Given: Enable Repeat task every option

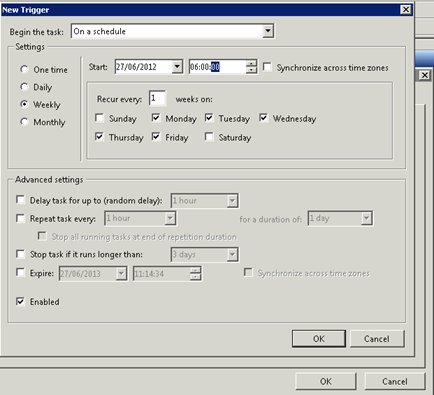Looking at the screenshot, I should [20, 218].
